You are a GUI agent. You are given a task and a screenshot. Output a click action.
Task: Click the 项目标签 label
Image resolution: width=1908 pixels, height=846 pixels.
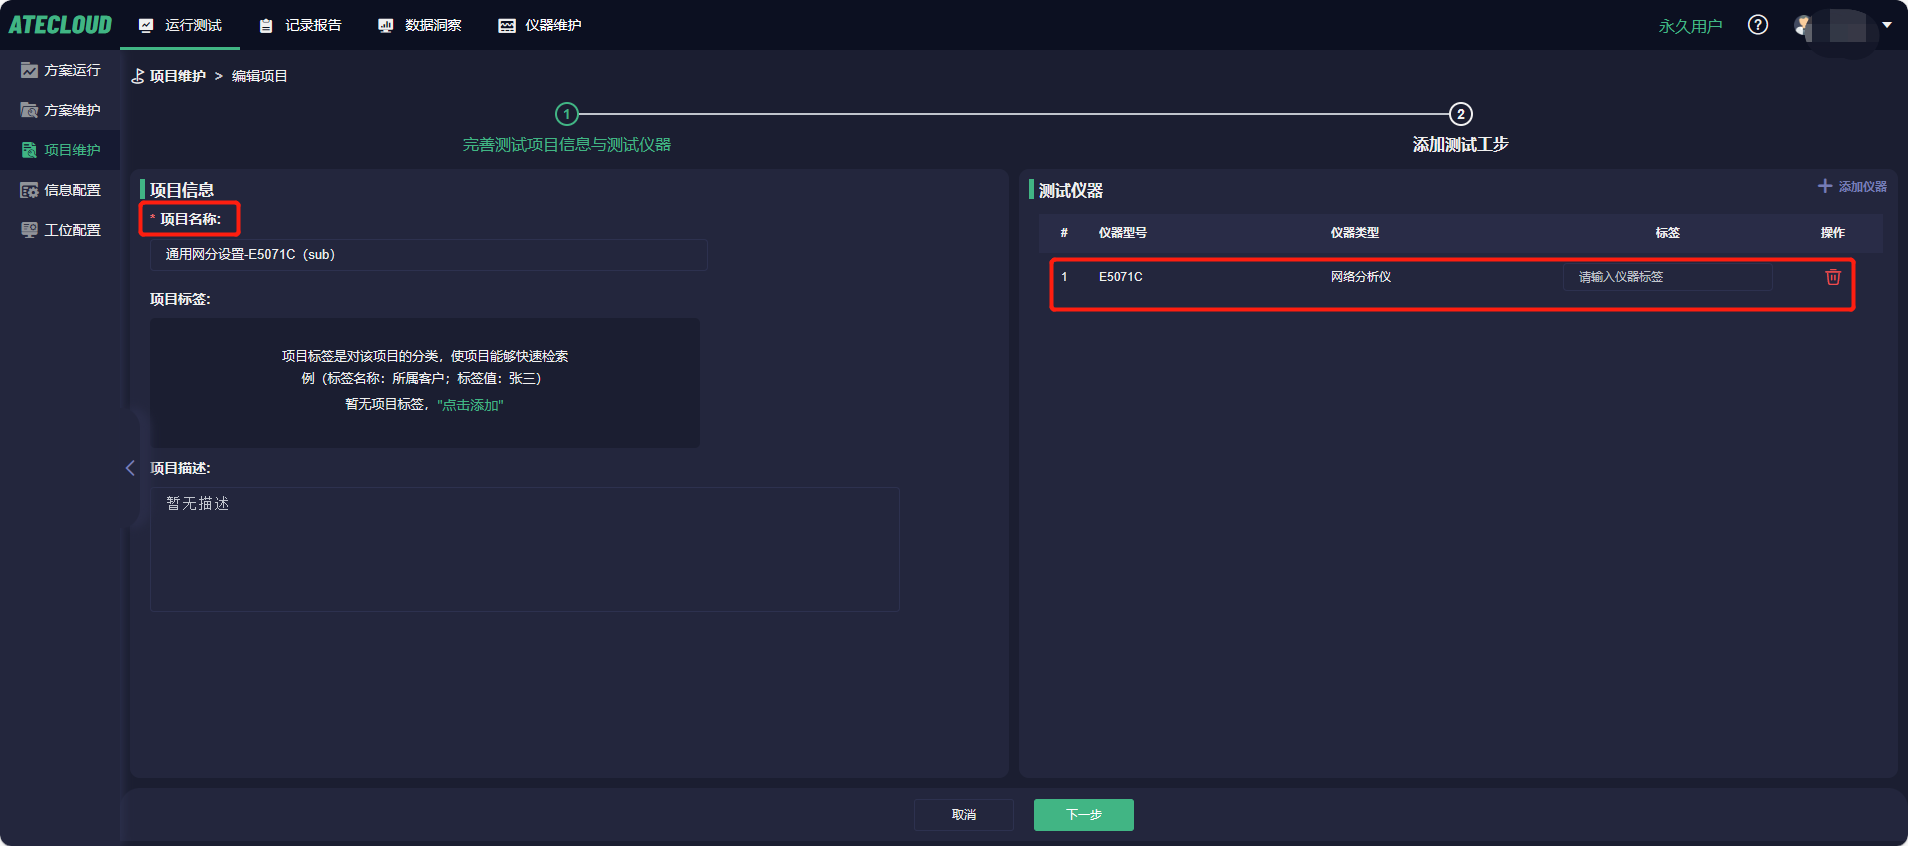pos(180,299)
